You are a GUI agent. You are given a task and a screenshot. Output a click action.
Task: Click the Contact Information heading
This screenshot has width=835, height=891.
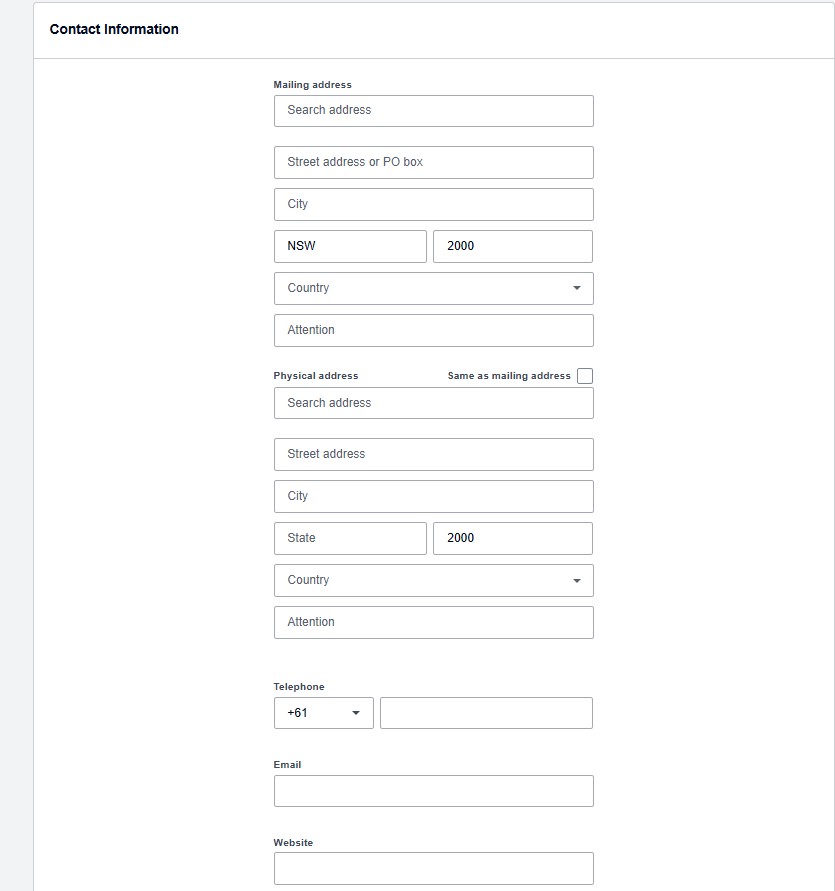click(113, 29)
